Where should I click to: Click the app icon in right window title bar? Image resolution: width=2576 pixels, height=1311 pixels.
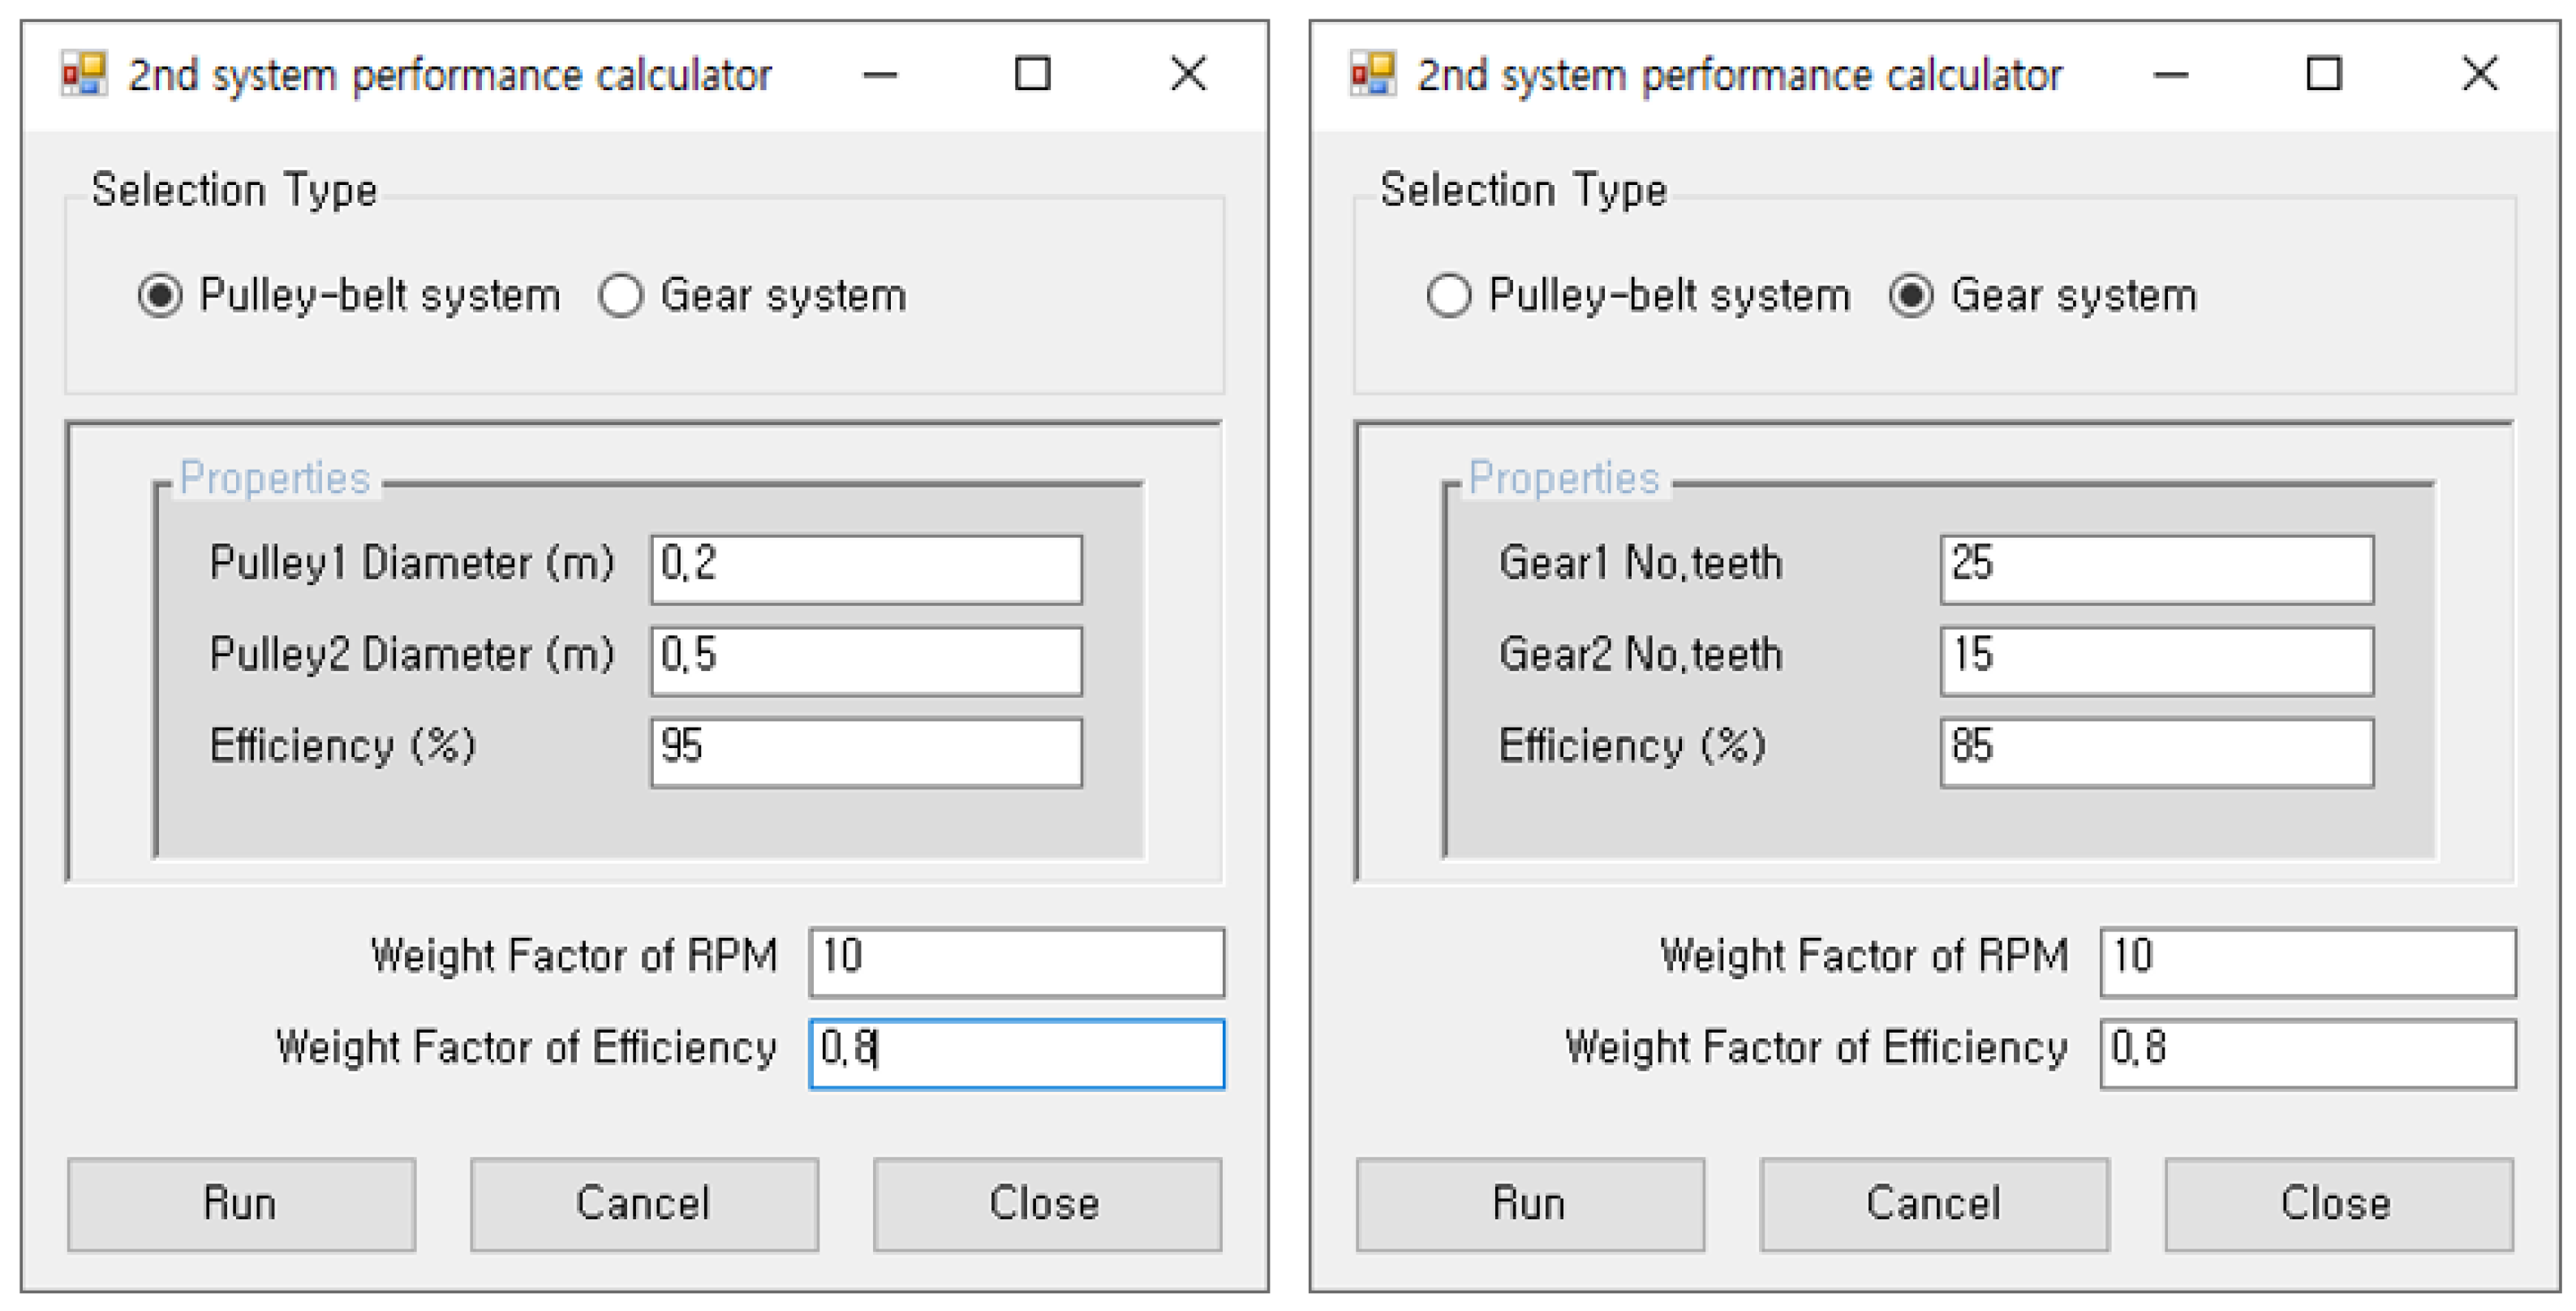click(x=1372, y=74)
